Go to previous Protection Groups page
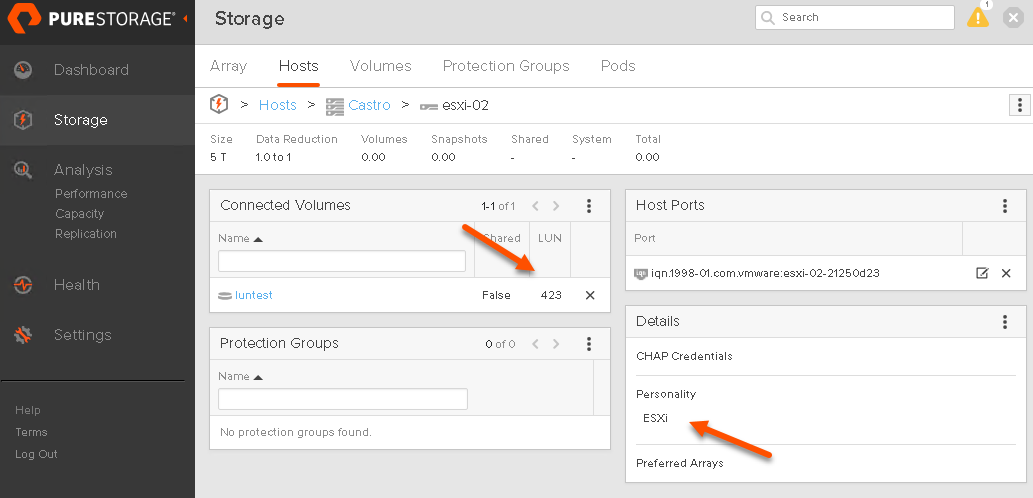Image resolution: width=1033 pixels, height=498 pixels. 536,344
